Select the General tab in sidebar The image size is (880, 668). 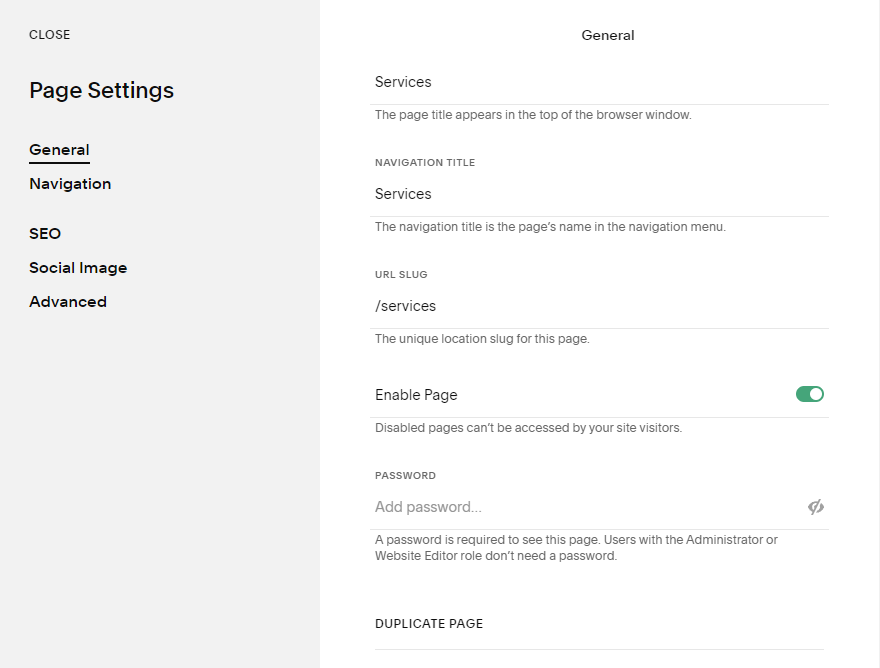point(59,150)
